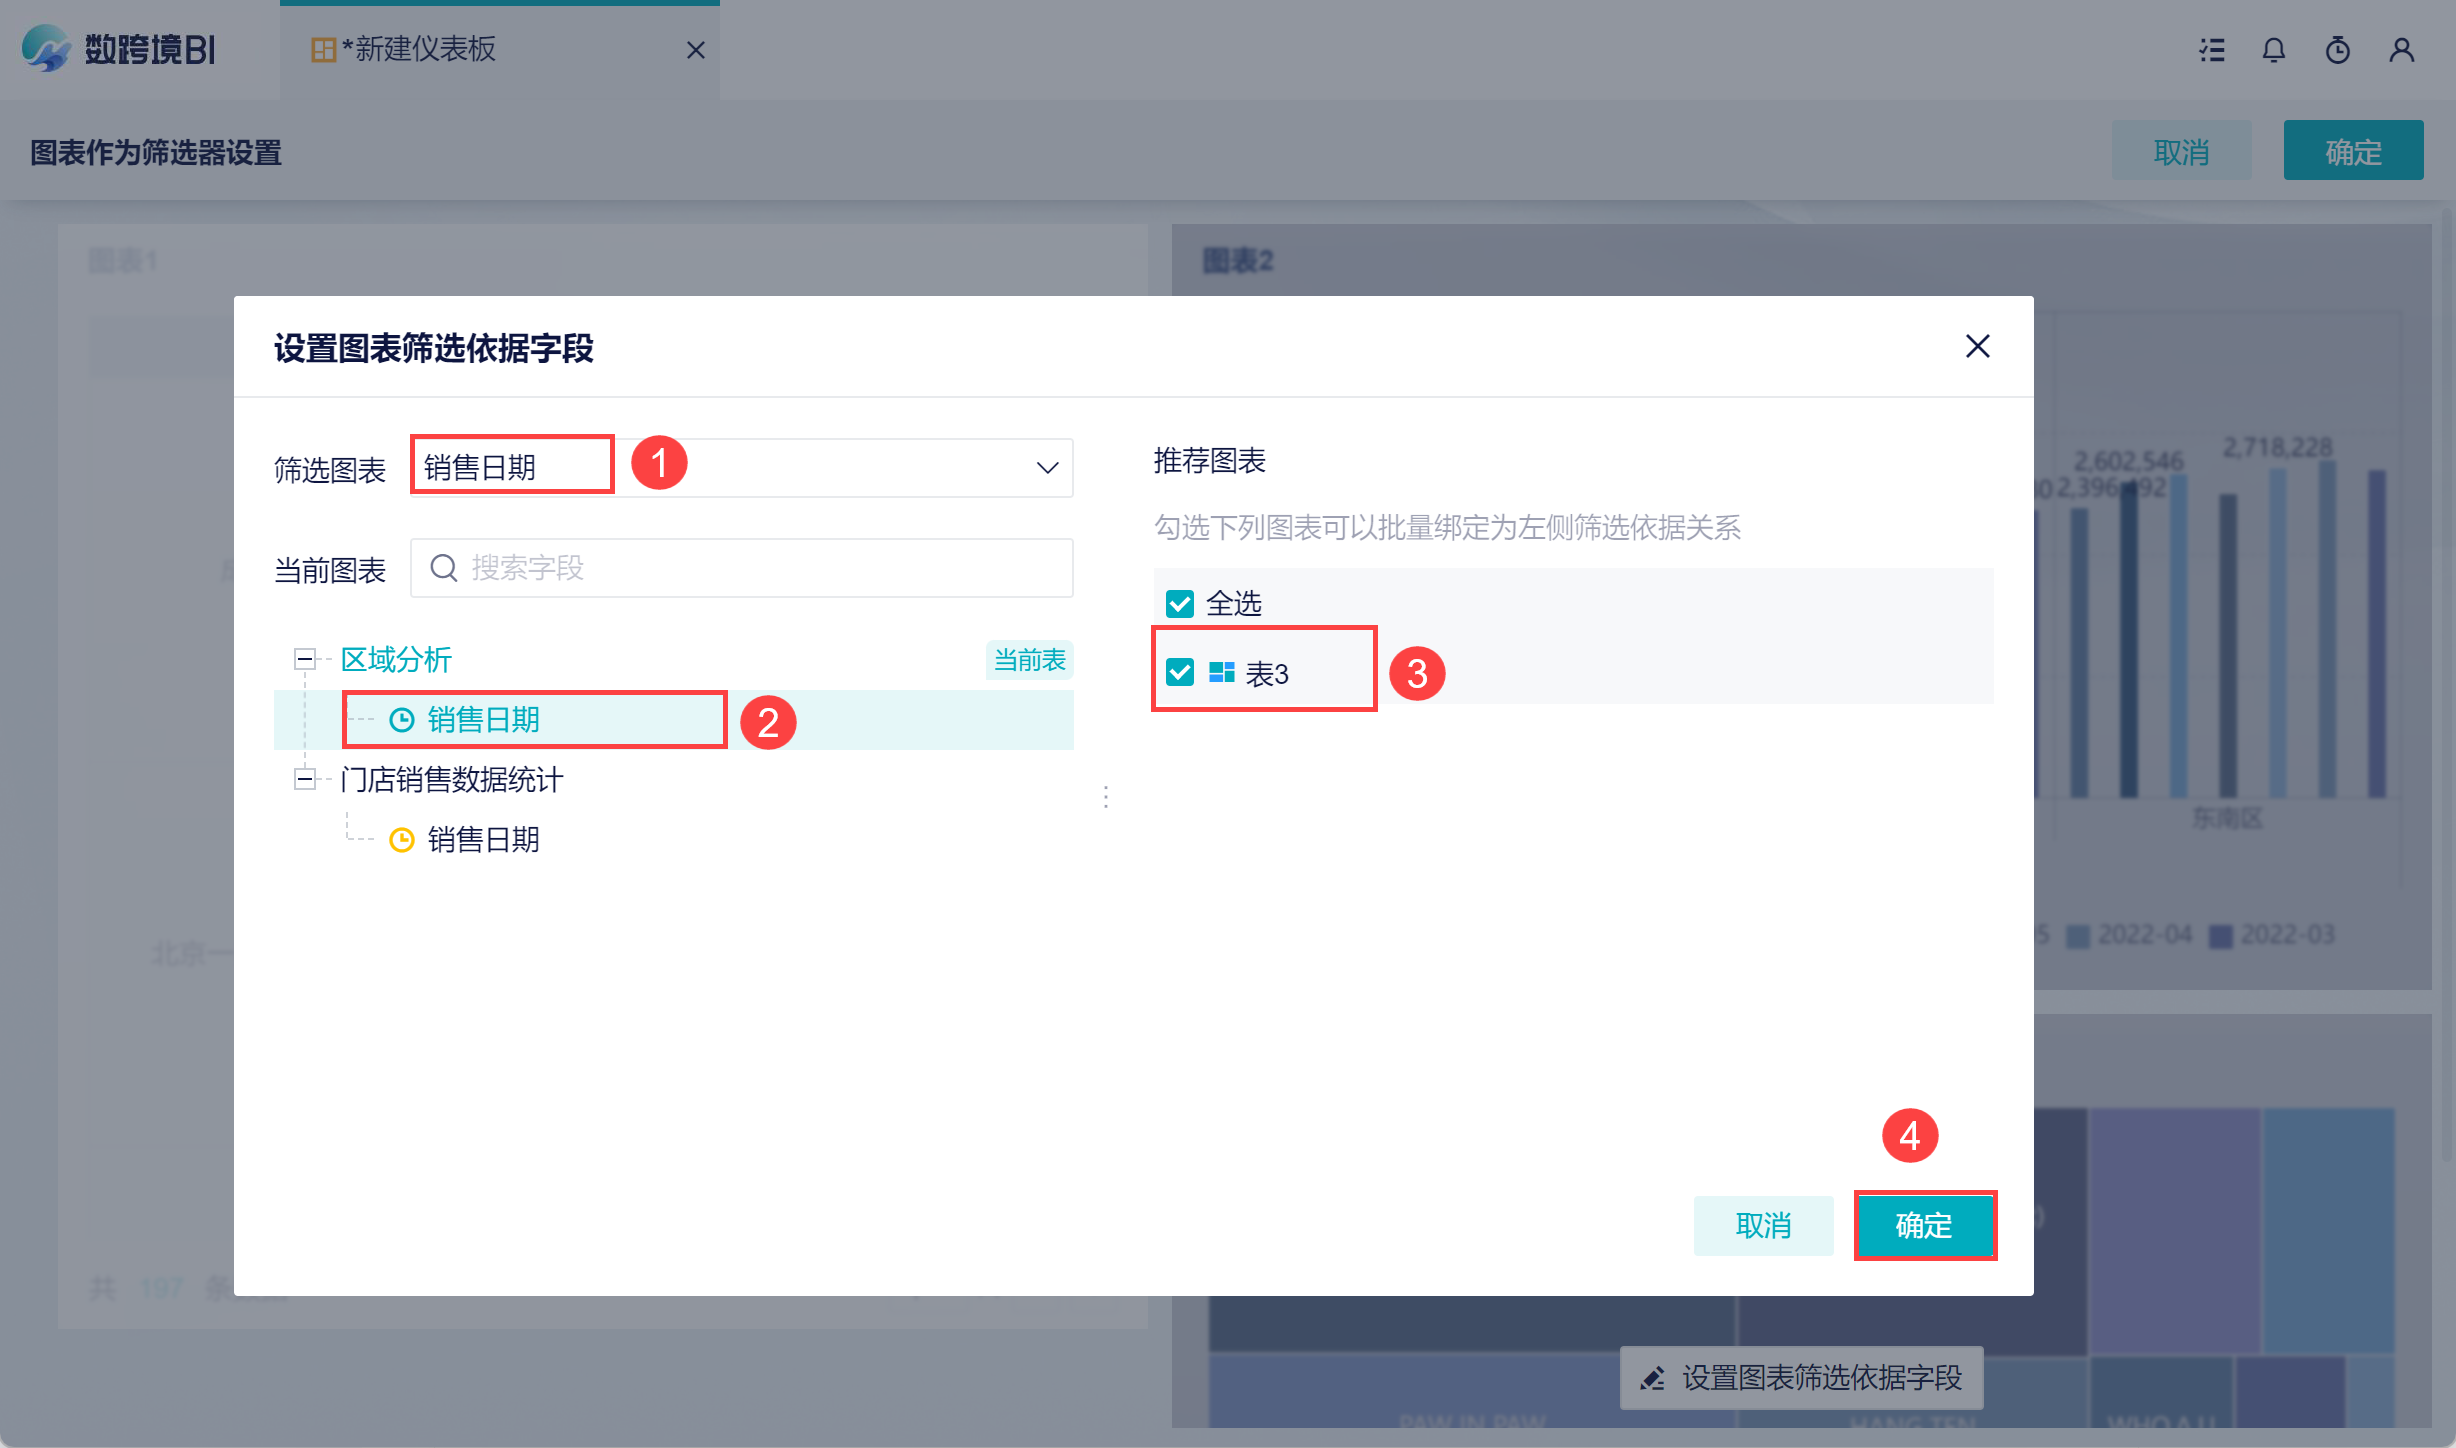Viewport: 2456px width, 1448px height.
Task: Open notifications bell icon
Action: point(2274,50)
